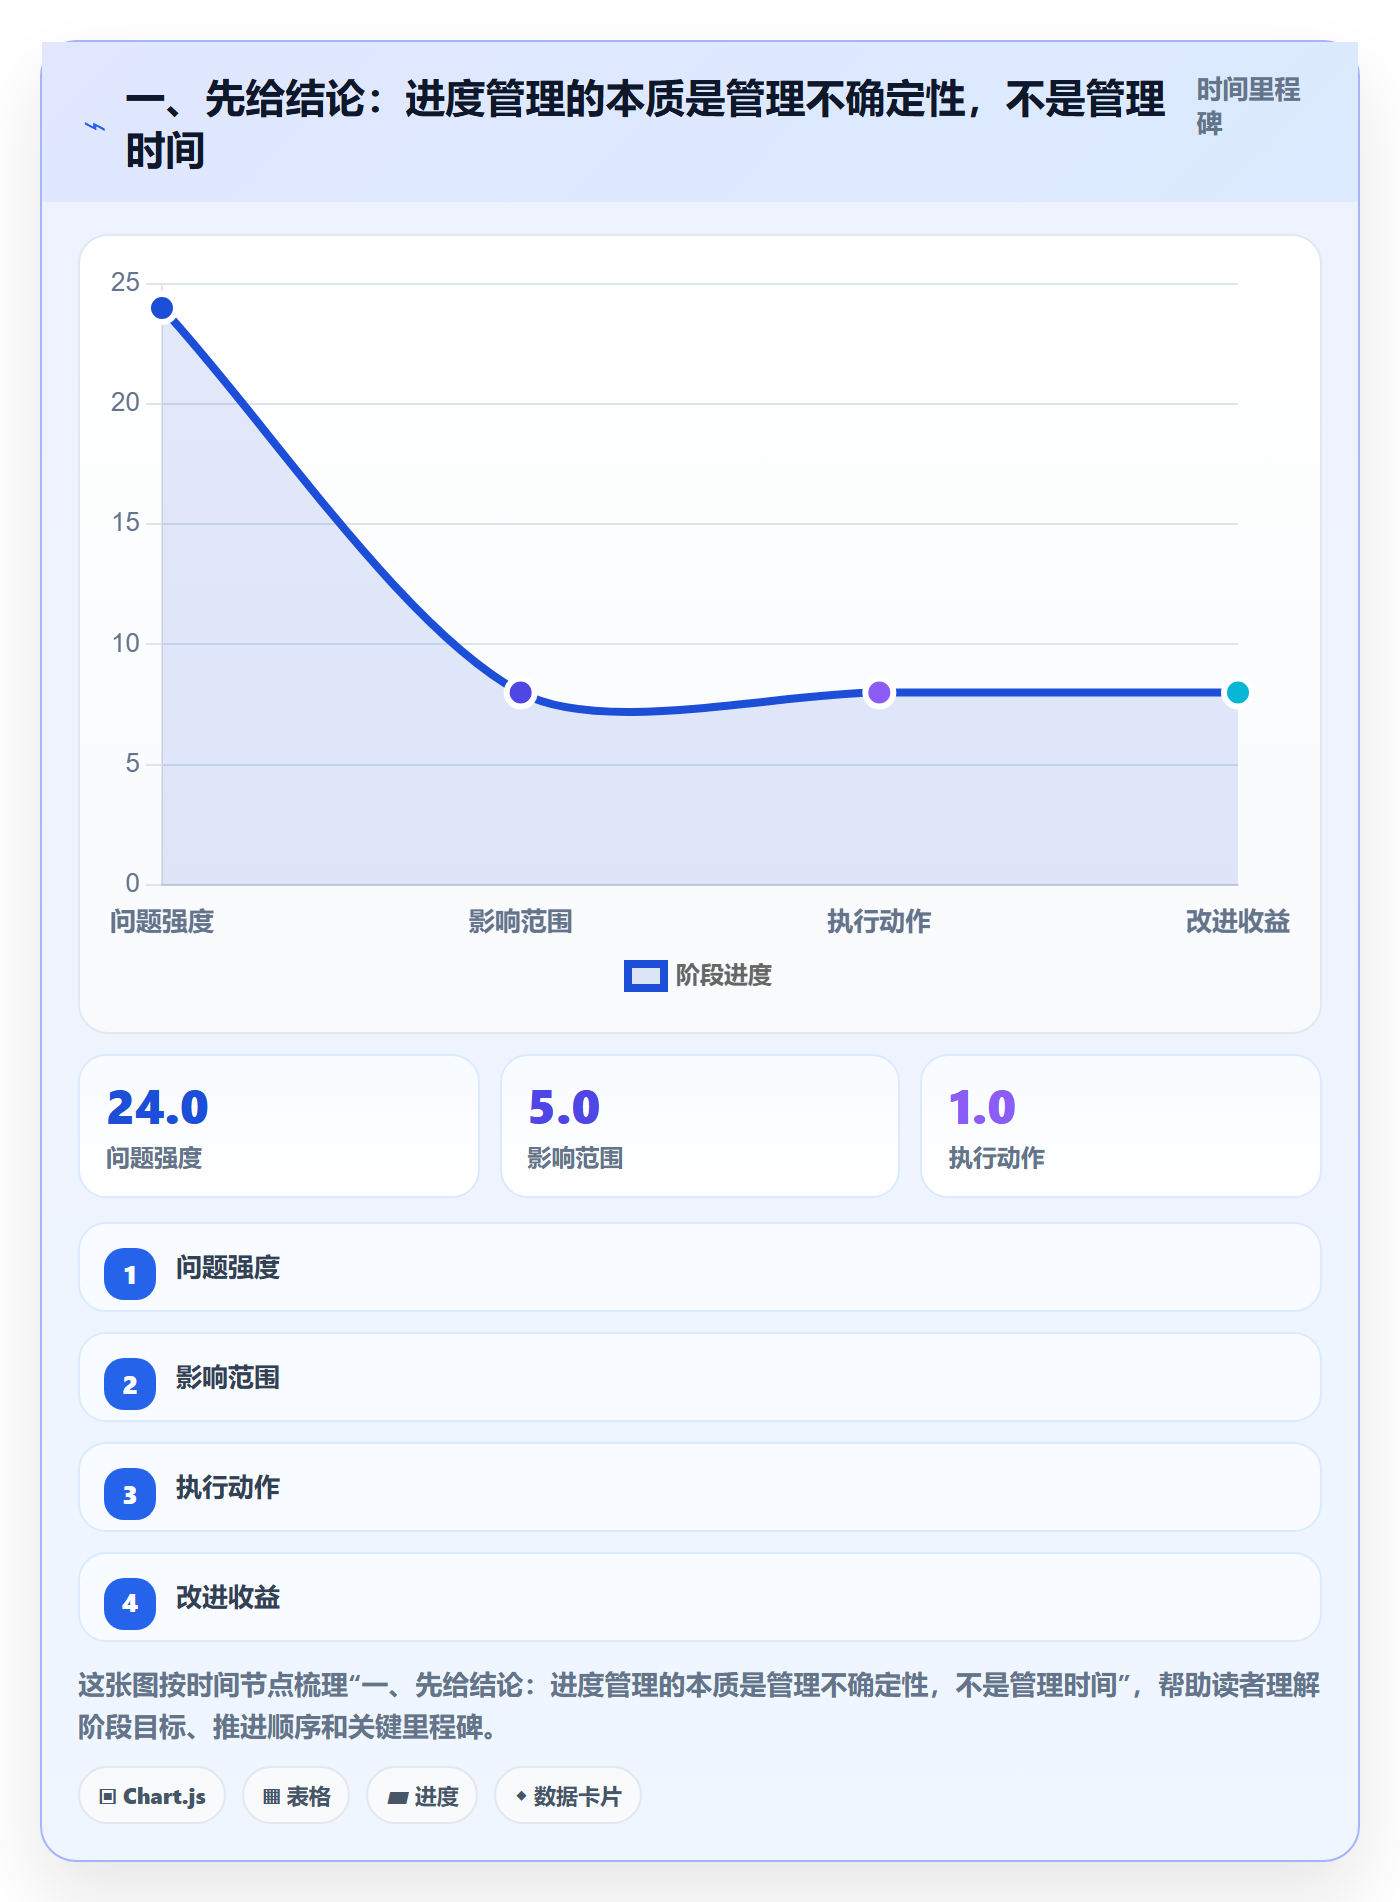Click the Chart.js tag chip
The image size is (1400, 1902).
[152, 1796]
